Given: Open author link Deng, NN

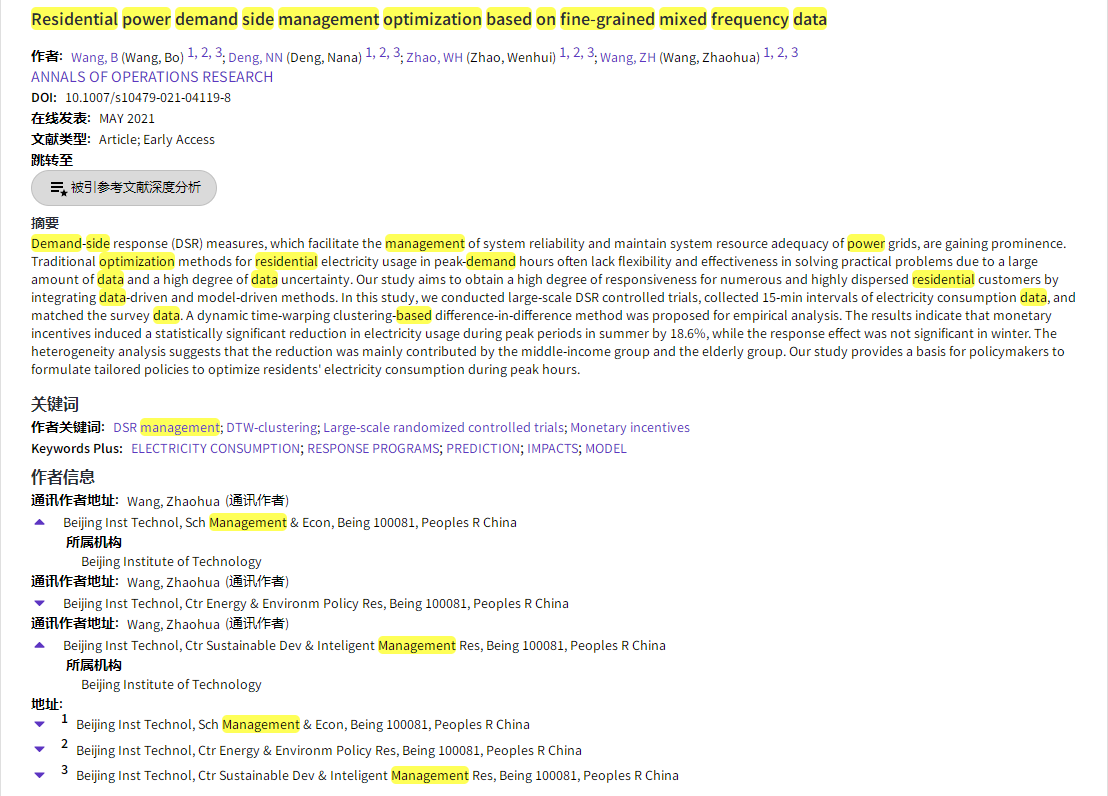Looking at the screenshot, I should click(x=255, y=58).
